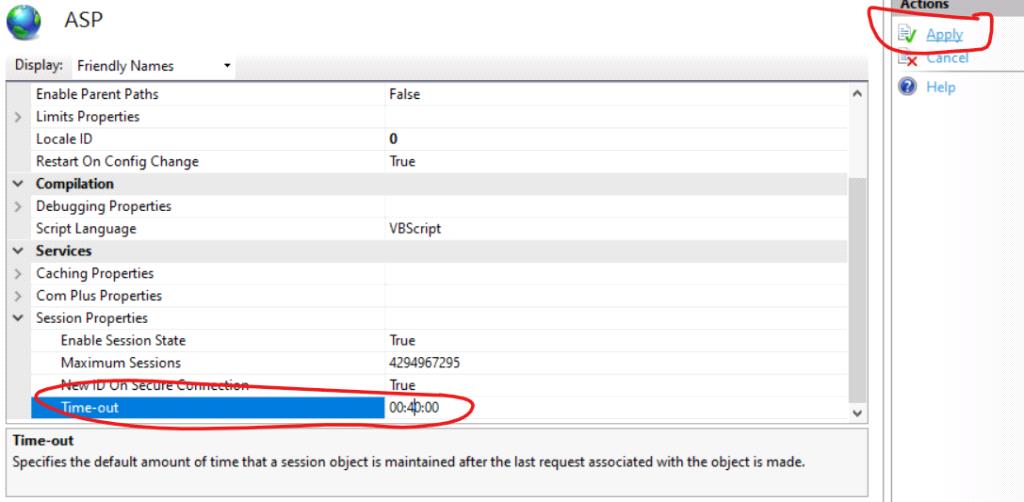The image size is (1024, 502).
Task: Expand Debugging Properties
Action: point(18,206)
